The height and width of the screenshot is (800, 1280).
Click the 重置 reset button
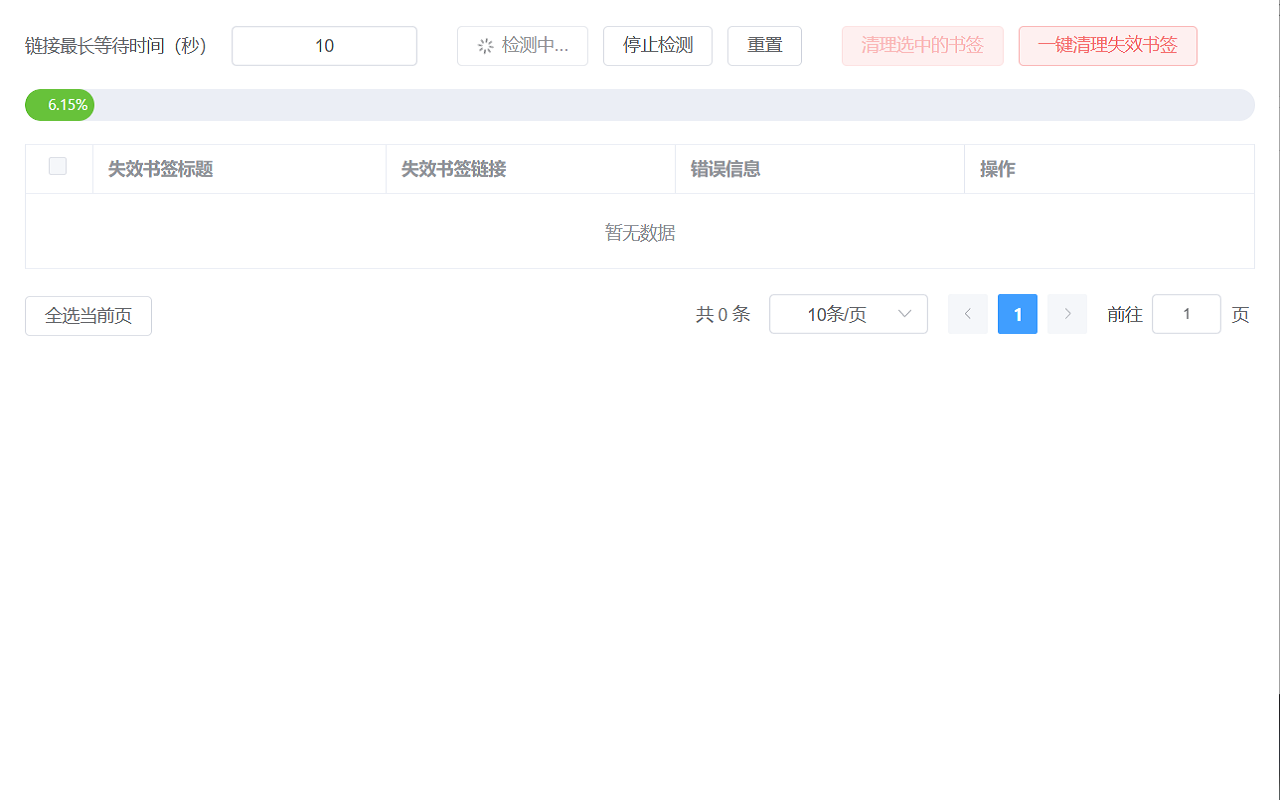pos(765,46)
